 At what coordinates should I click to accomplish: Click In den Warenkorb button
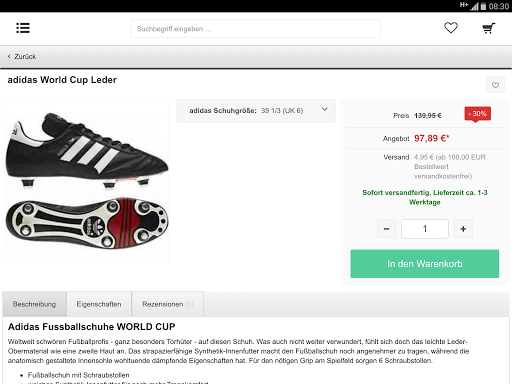coord(425,264)
